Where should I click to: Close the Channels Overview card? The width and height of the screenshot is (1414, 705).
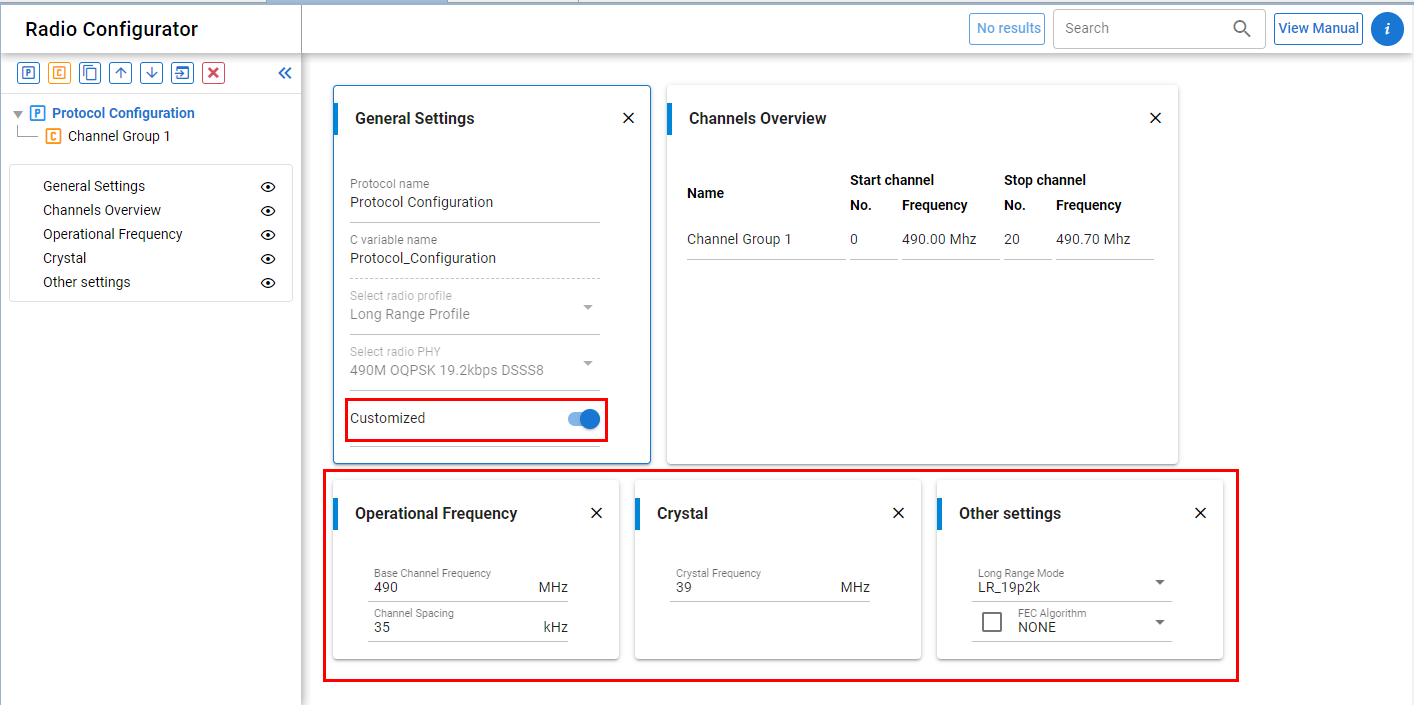1155,118
